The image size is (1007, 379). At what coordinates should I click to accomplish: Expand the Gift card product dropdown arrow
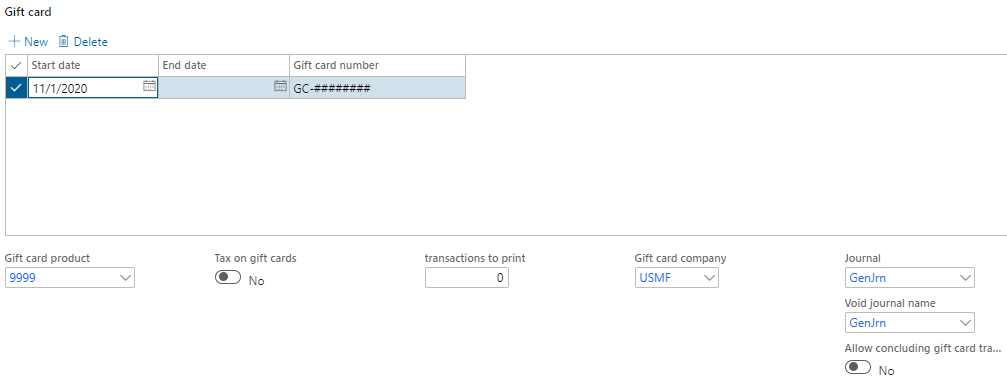[x=125, y=278]
